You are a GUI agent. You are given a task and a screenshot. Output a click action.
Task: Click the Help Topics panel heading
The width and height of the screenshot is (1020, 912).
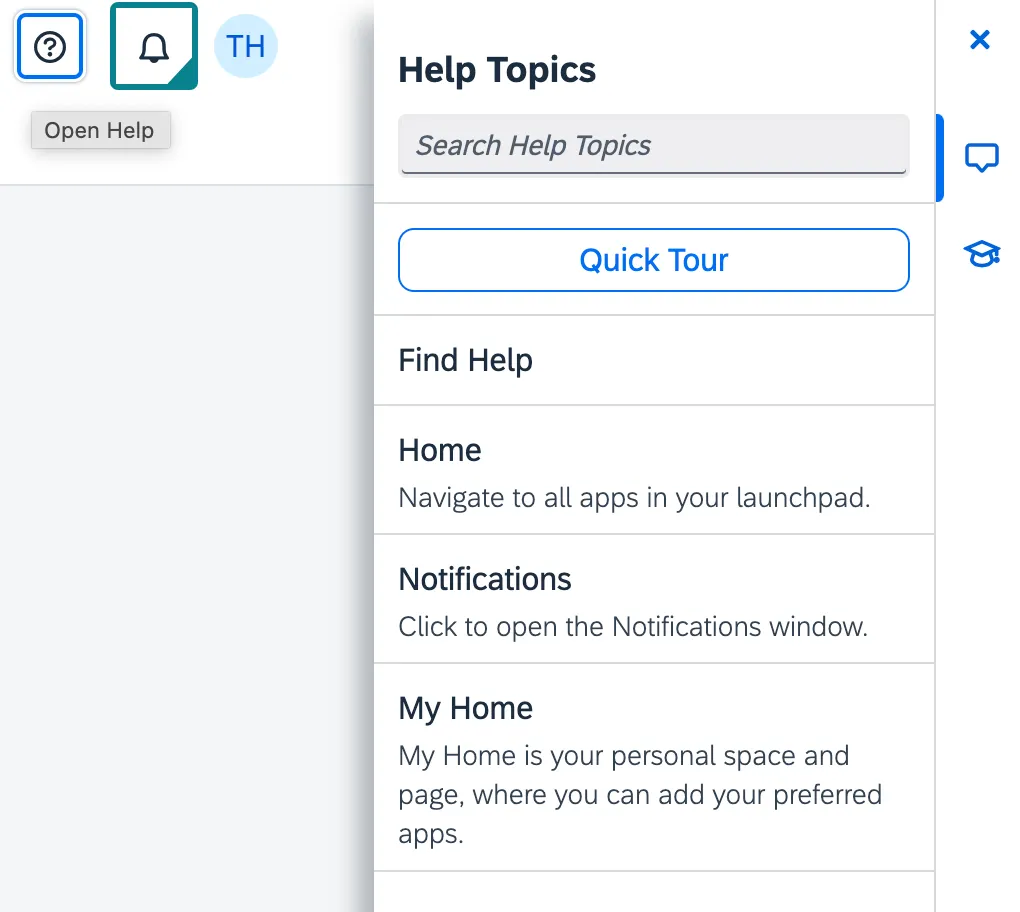click(x=497, y=70)
